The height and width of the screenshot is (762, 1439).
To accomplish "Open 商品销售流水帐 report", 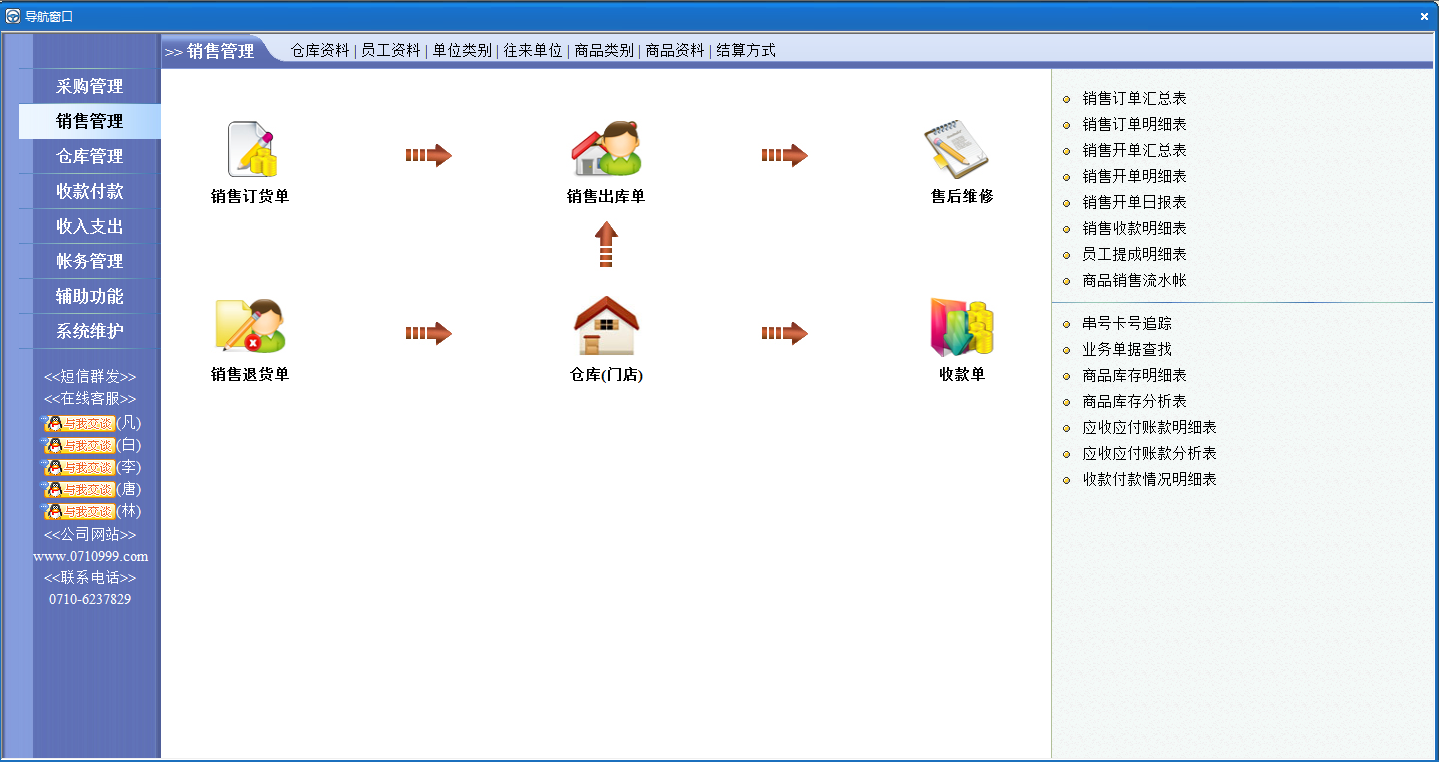I will (x=1134, y=280).
